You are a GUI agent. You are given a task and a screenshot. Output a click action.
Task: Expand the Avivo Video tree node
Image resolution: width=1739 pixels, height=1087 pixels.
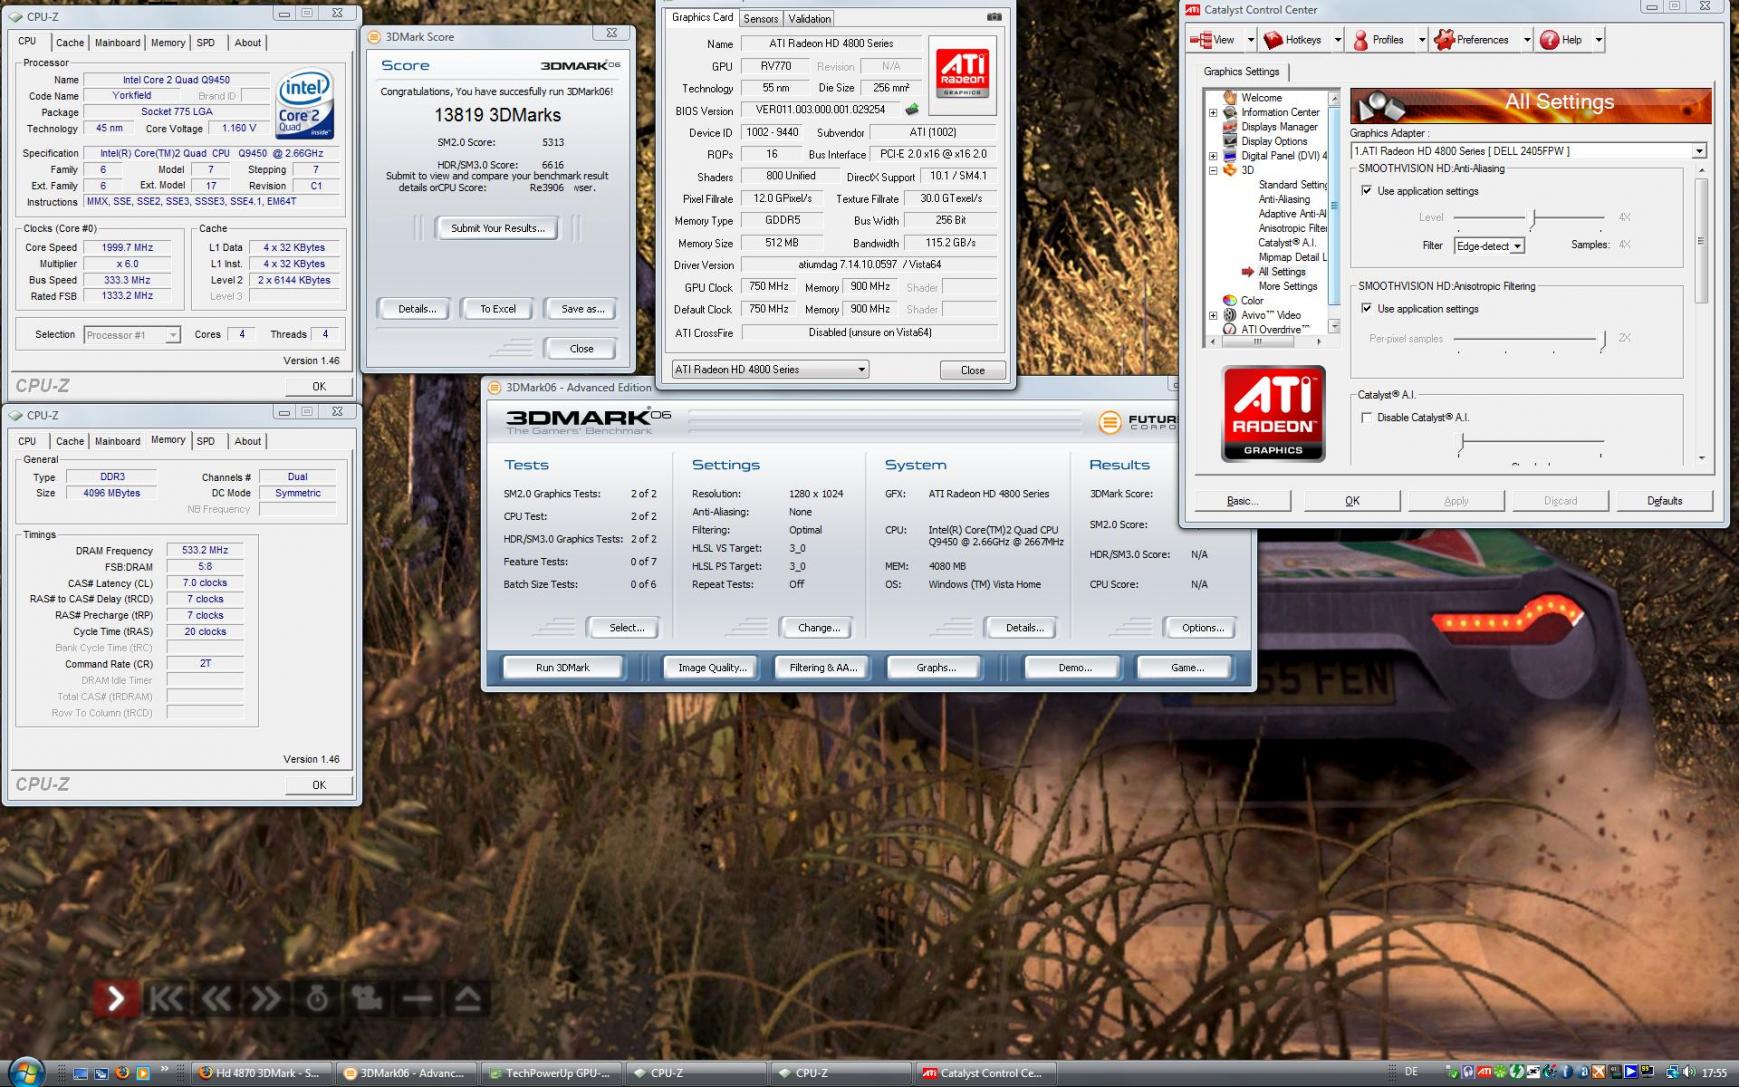tap(1213, 315)
